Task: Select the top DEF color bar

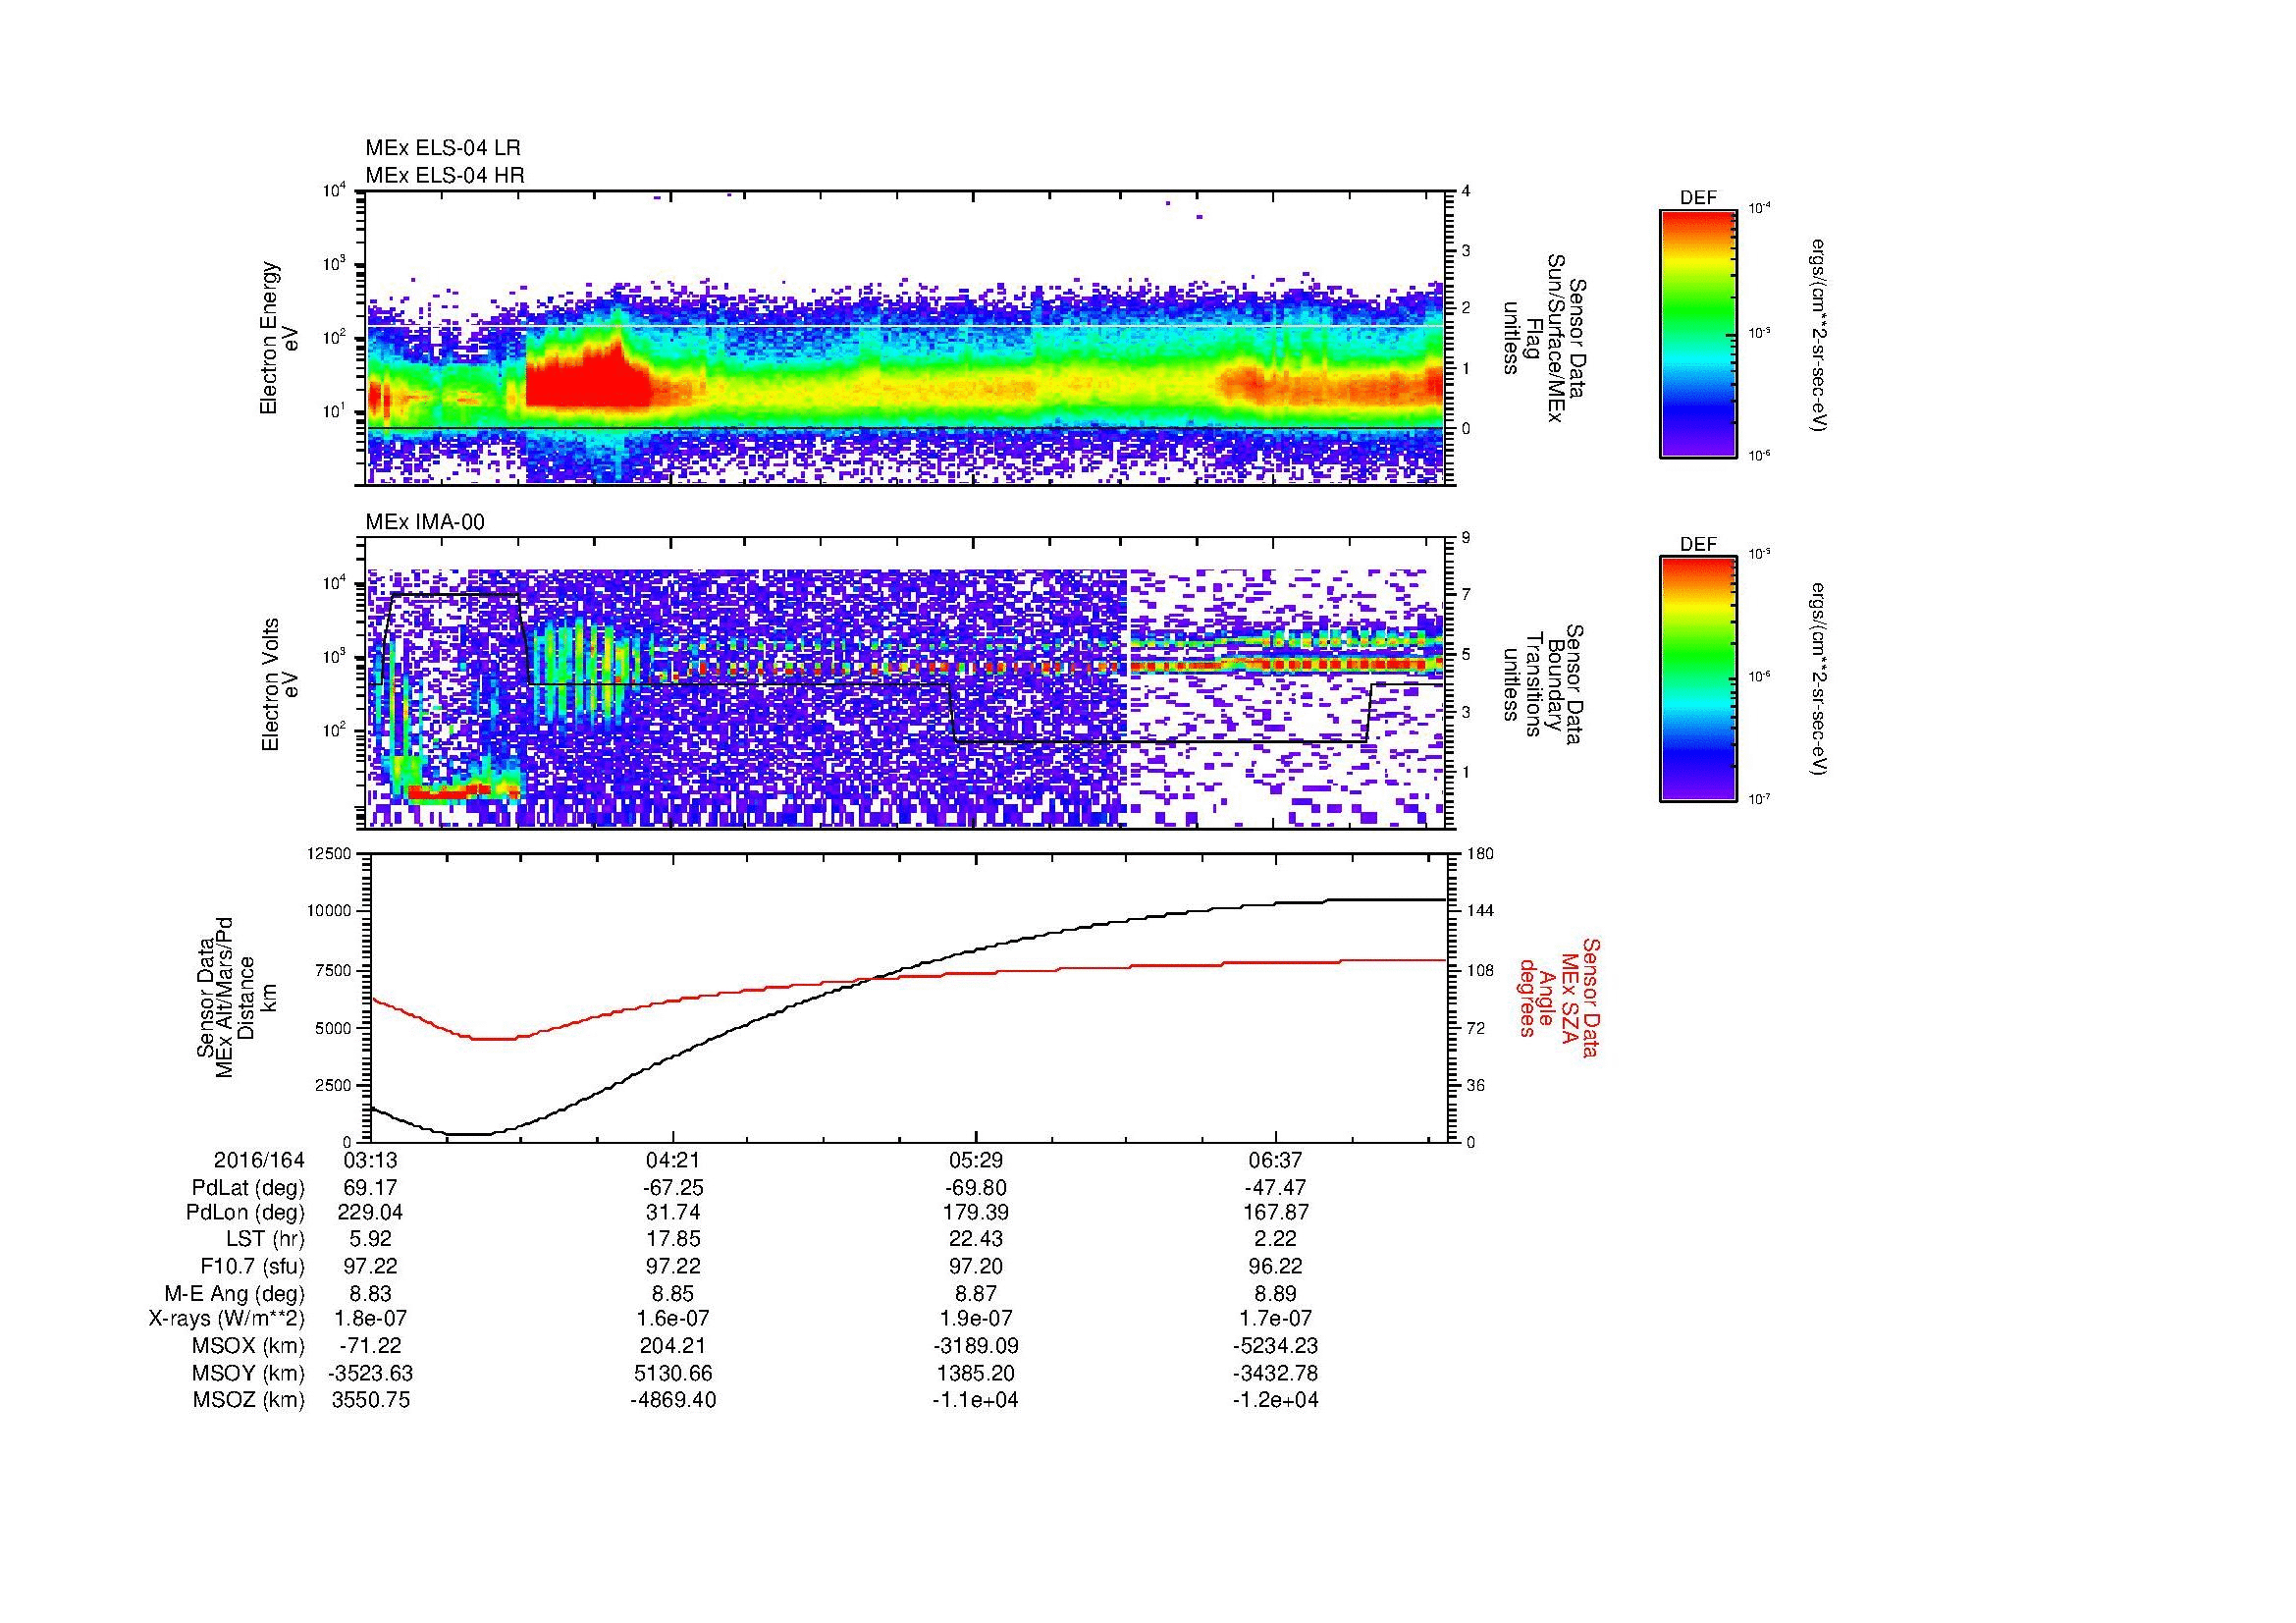Action: [1698, 333]
